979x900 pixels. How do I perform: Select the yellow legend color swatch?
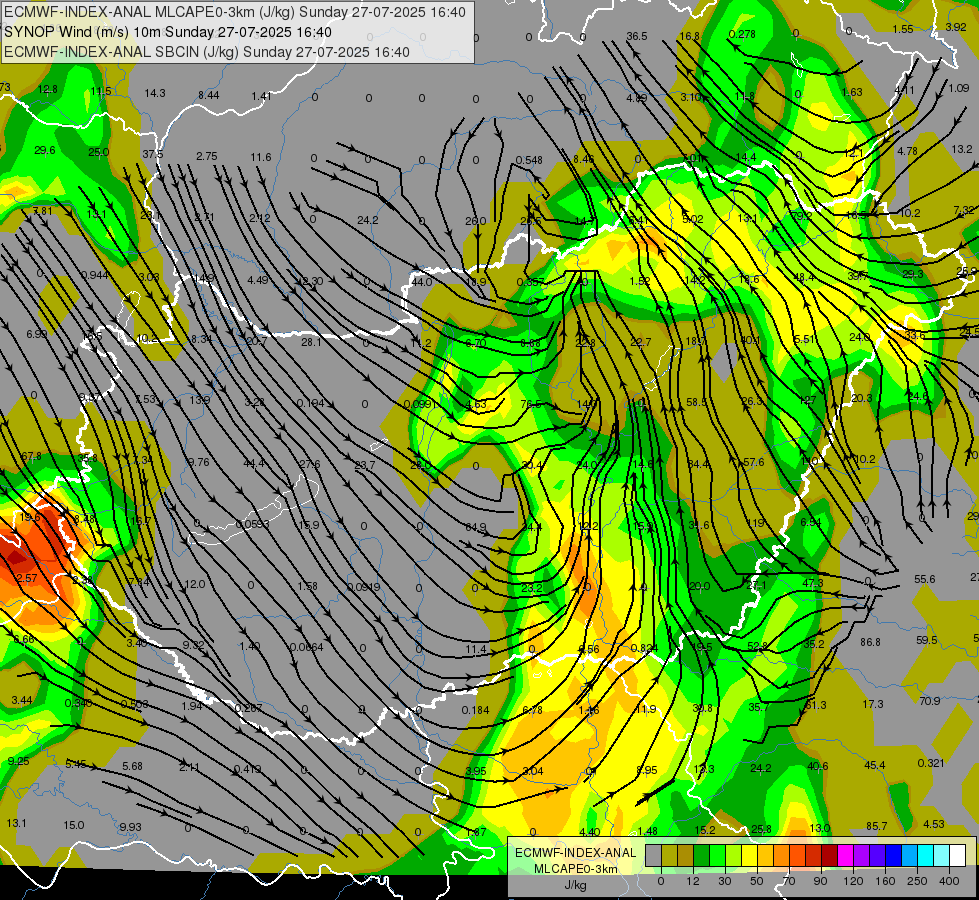click(x=750, y=856)
